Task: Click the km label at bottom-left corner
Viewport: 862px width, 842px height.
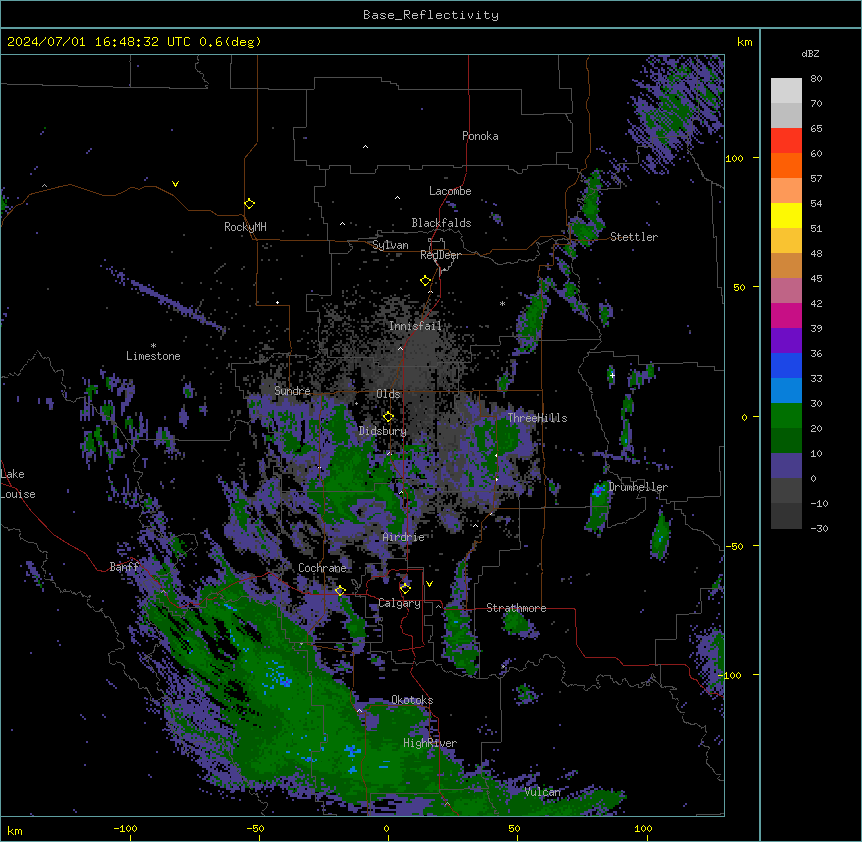Action: click(15, 831)
